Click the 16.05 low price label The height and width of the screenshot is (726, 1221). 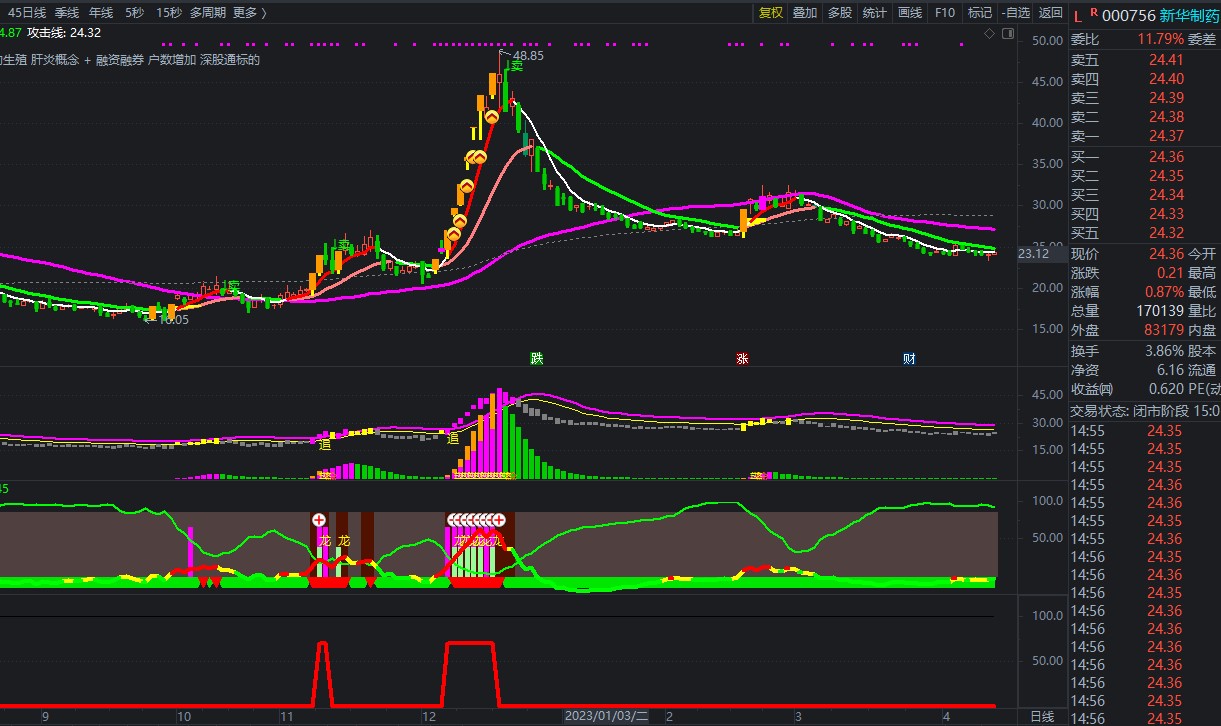pyautogui.click(x=174, y=320)
